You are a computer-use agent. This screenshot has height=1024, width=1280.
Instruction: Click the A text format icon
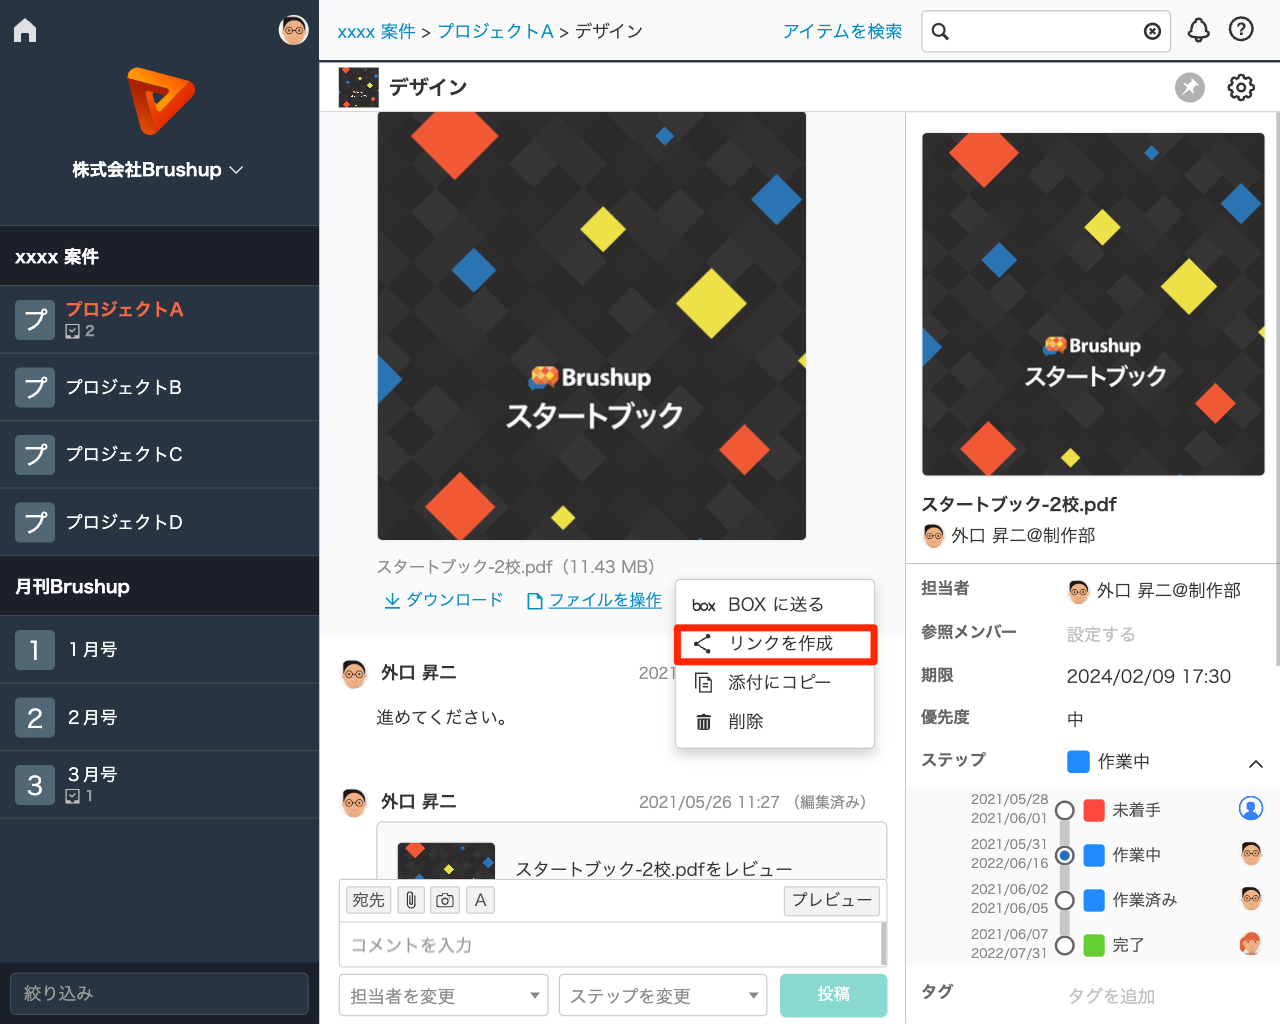[480, 900]
